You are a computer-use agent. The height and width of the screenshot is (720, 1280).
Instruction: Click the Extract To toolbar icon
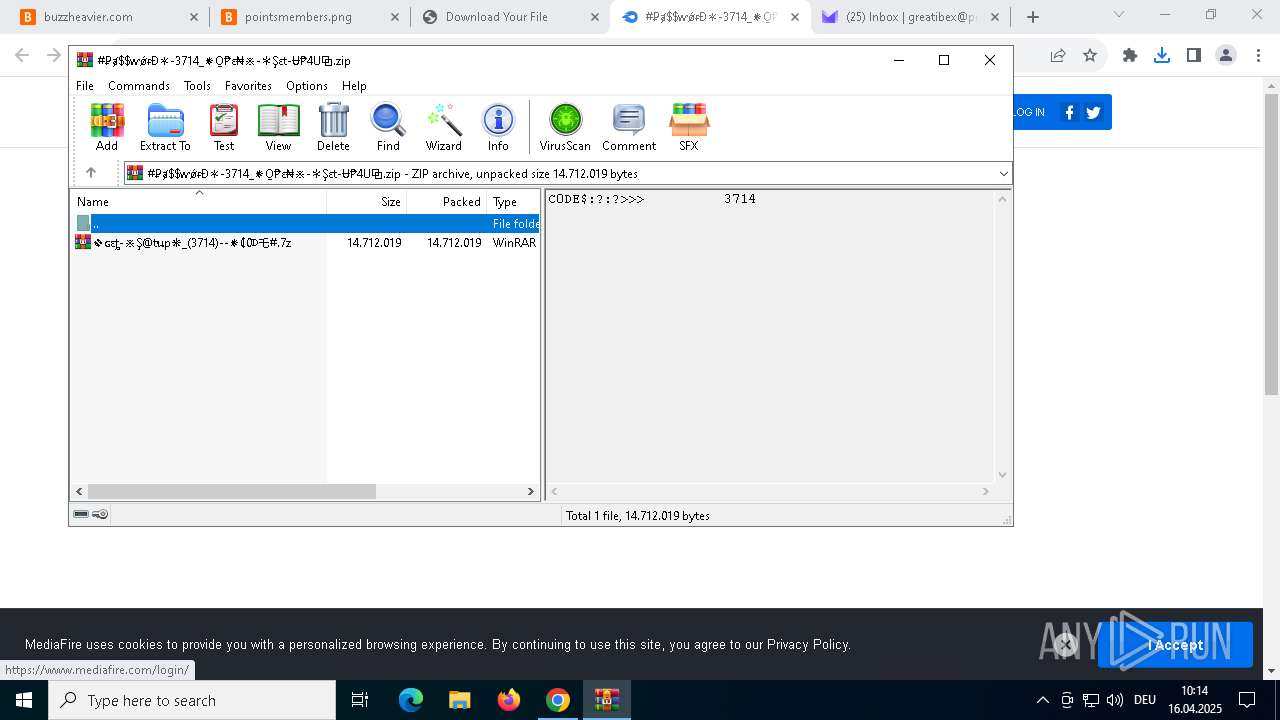pyautogui.click(x=165, y=128)
